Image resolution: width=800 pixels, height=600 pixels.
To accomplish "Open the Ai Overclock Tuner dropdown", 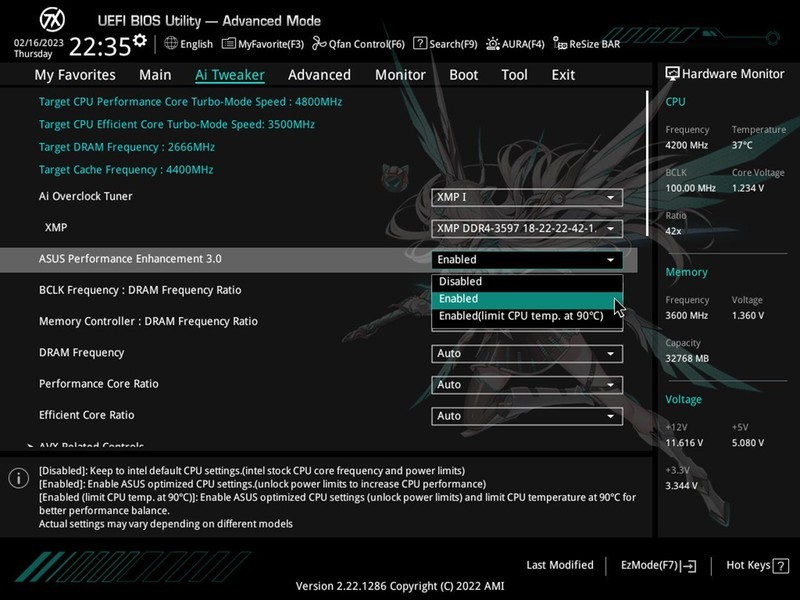I will click(527, 197).
